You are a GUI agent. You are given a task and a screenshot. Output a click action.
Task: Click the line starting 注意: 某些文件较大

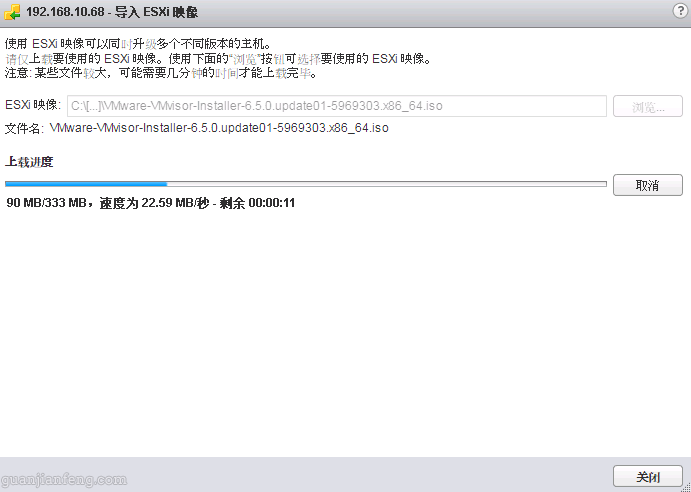pos(161,73)
